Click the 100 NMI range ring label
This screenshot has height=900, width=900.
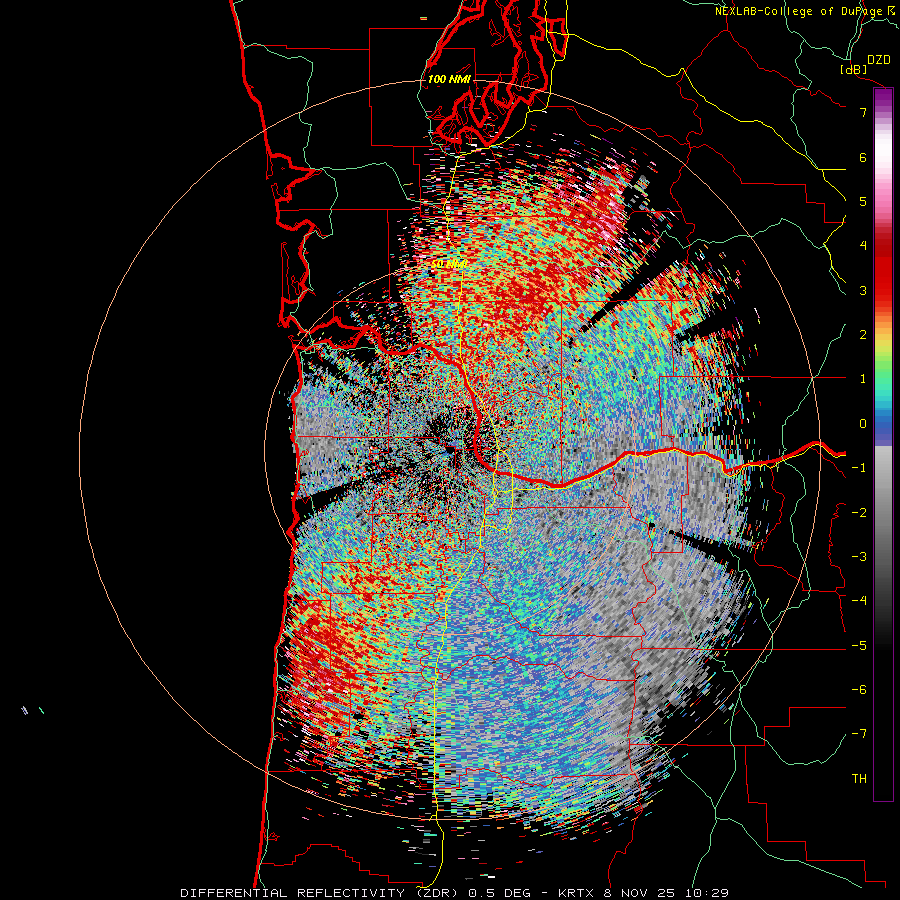(449, 79)
